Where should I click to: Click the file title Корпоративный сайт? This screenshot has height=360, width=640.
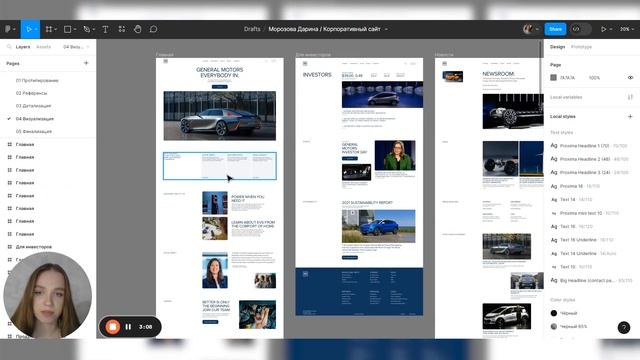(352, 29)
